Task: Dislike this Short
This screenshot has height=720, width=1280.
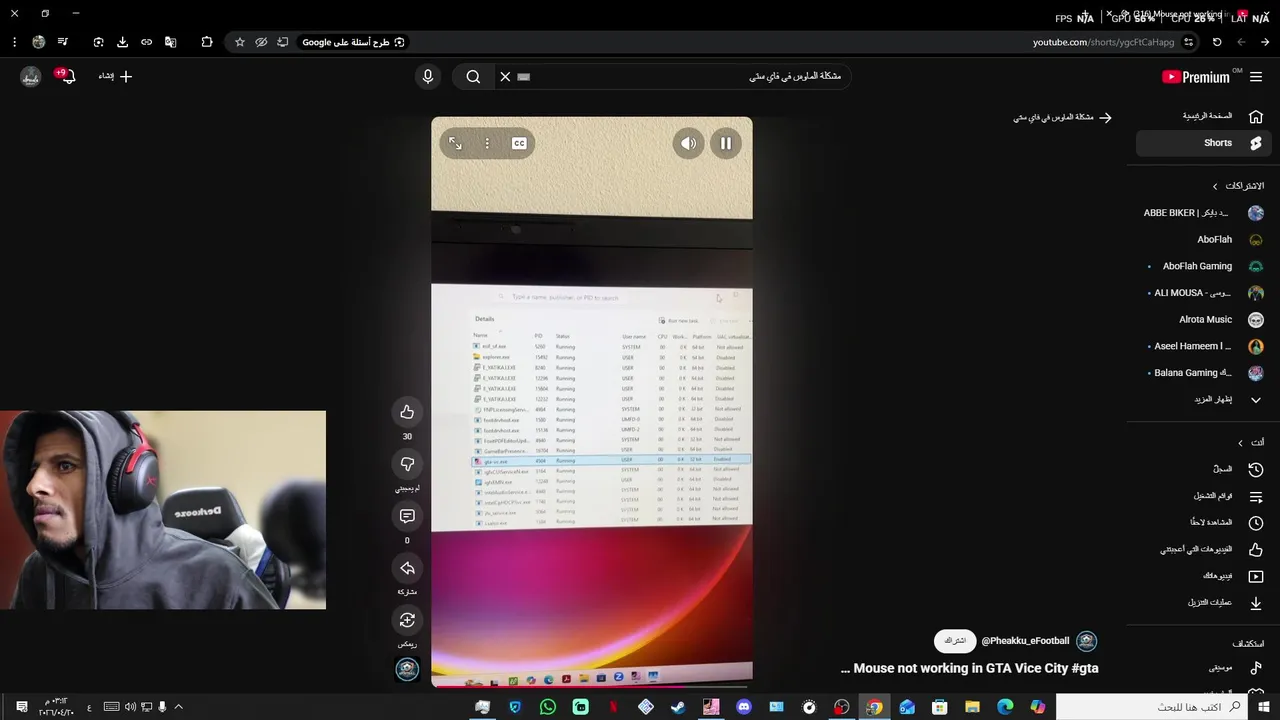Action: (x=407, y=464)
